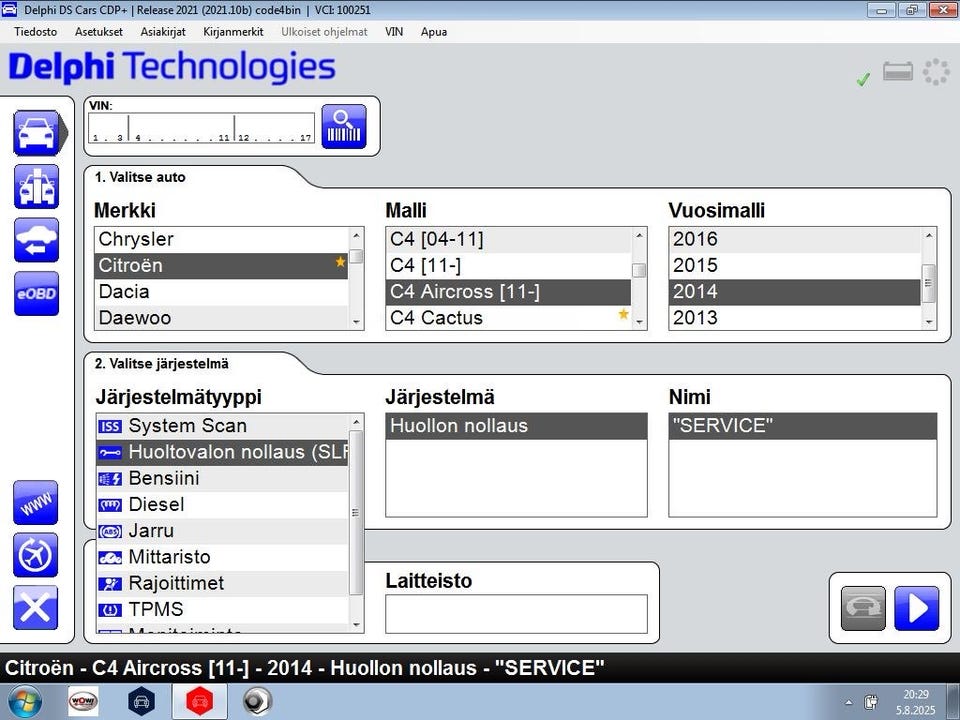Open the Asiakirjat menu
The image size is (960, 720).
[163, 32]
